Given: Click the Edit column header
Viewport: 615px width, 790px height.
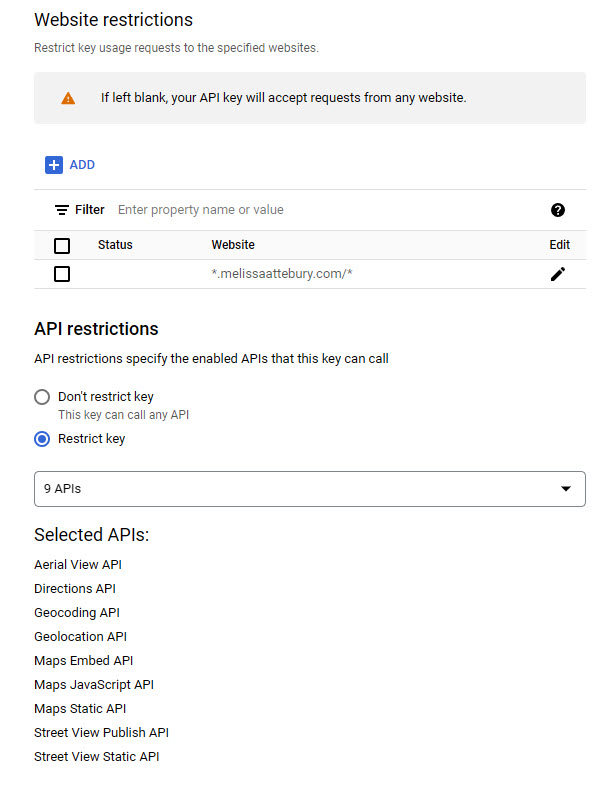Looking at the screenshot, I should 560,245.
